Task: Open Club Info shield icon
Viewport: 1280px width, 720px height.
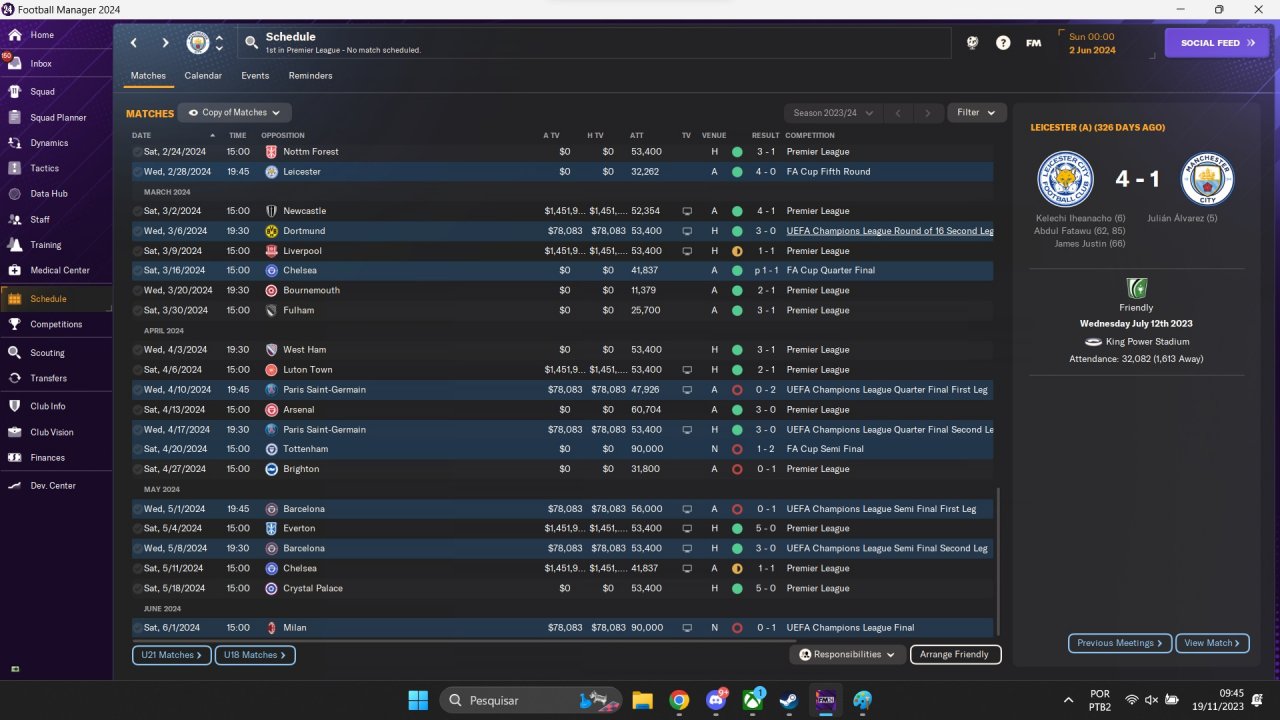Action: (14, 406)
